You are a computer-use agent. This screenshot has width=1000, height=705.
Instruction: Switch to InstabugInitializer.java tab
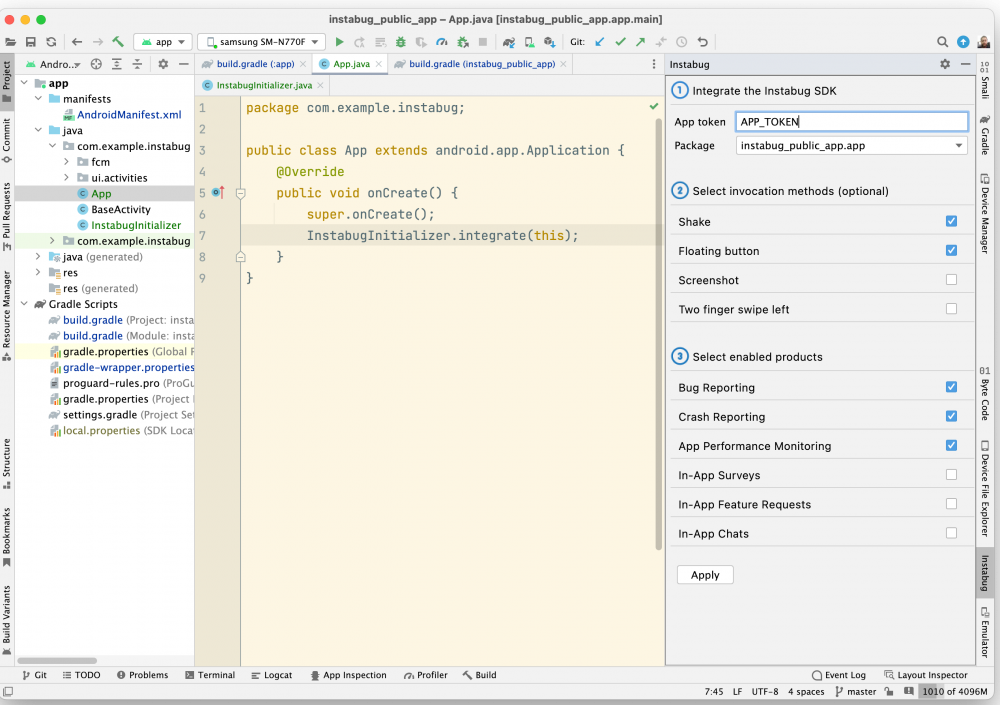click(263, 85)
